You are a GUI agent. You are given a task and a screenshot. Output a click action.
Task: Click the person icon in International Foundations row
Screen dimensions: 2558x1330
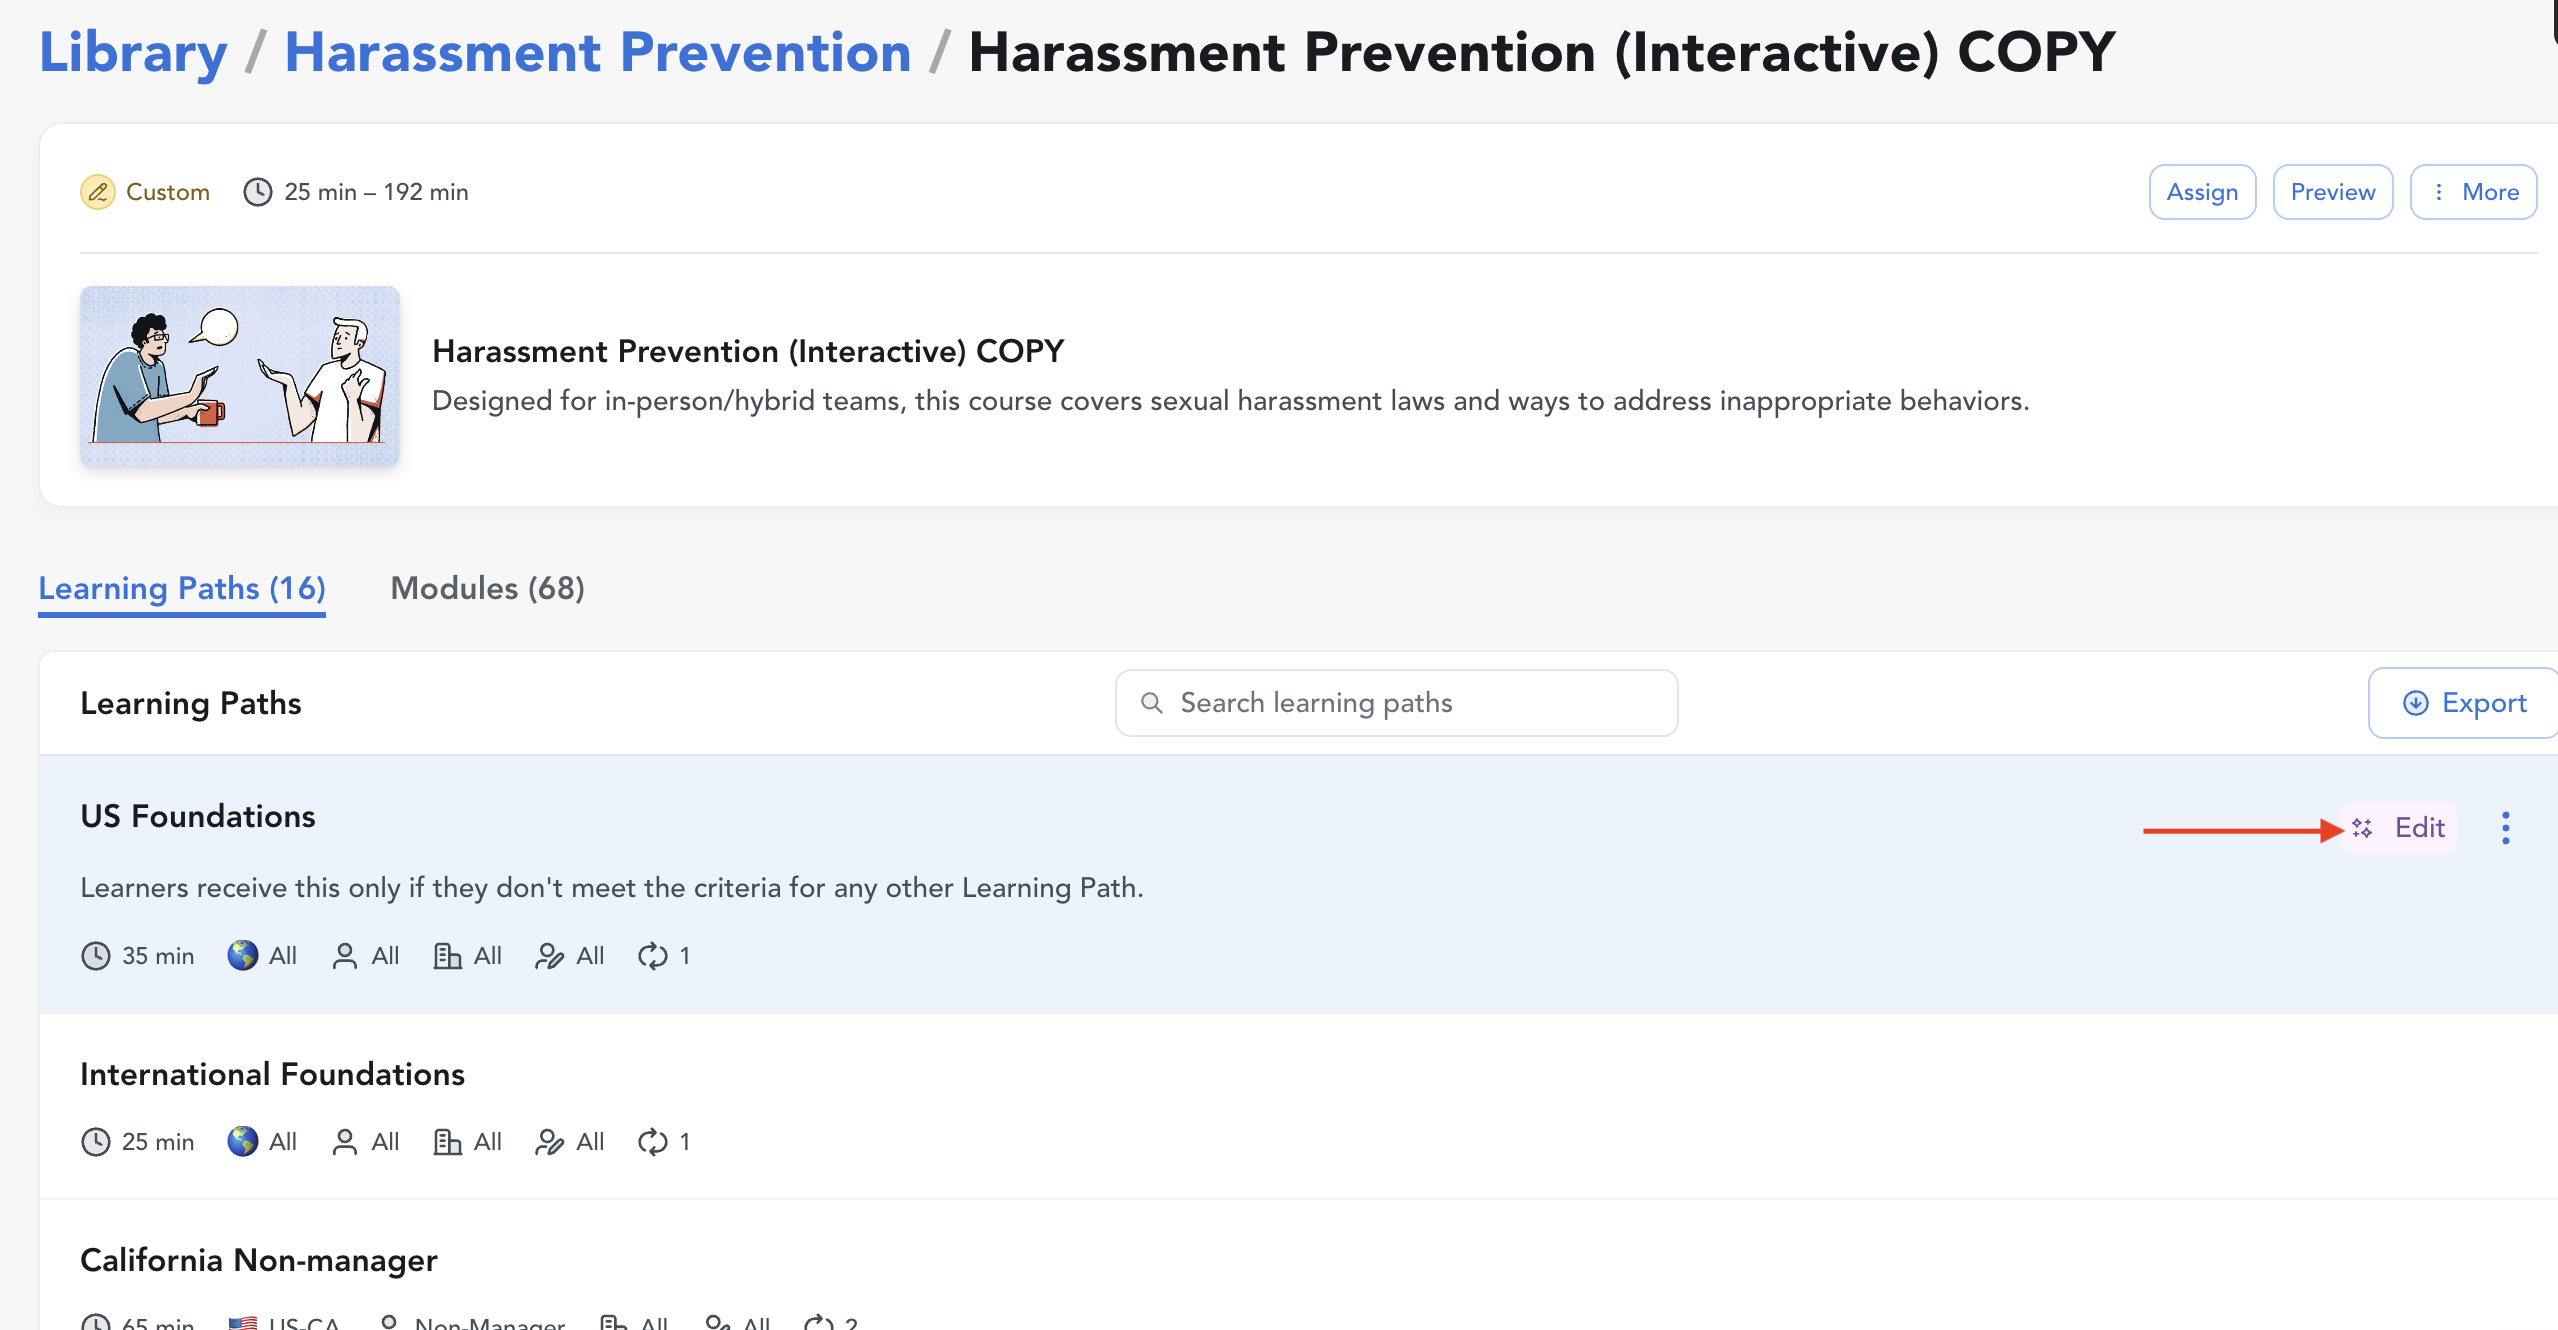tap(344, 1142)
